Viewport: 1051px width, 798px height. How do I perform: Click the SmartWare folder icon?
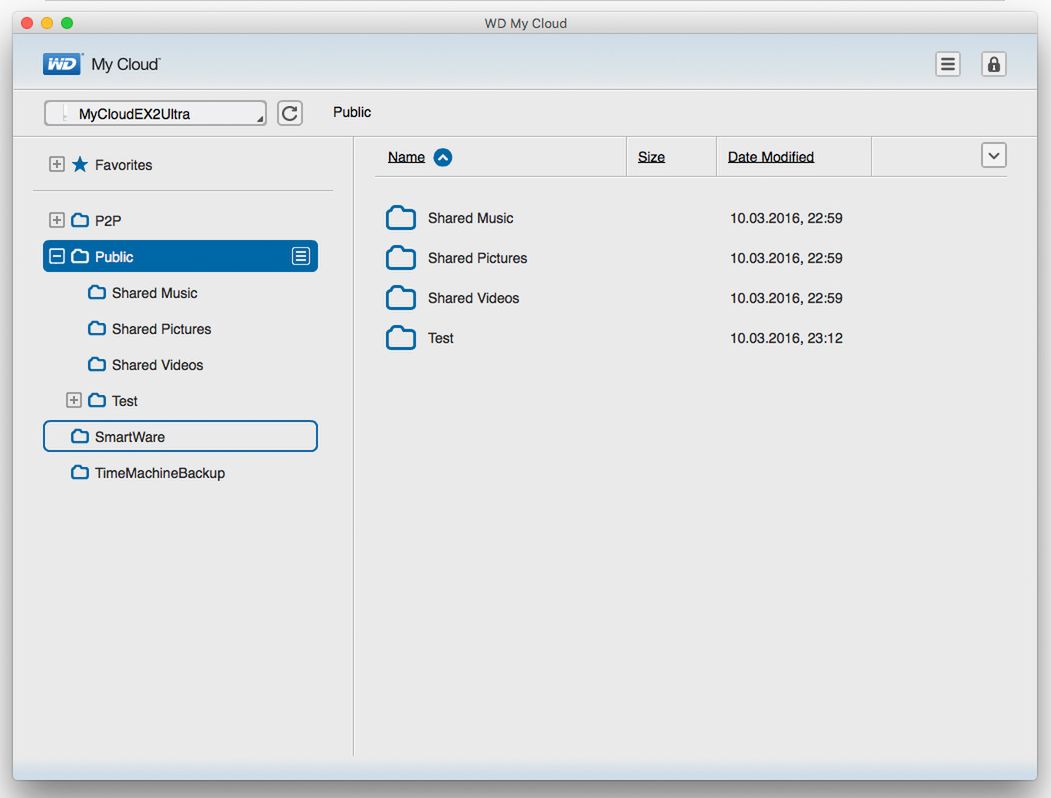tap(80, 436)
